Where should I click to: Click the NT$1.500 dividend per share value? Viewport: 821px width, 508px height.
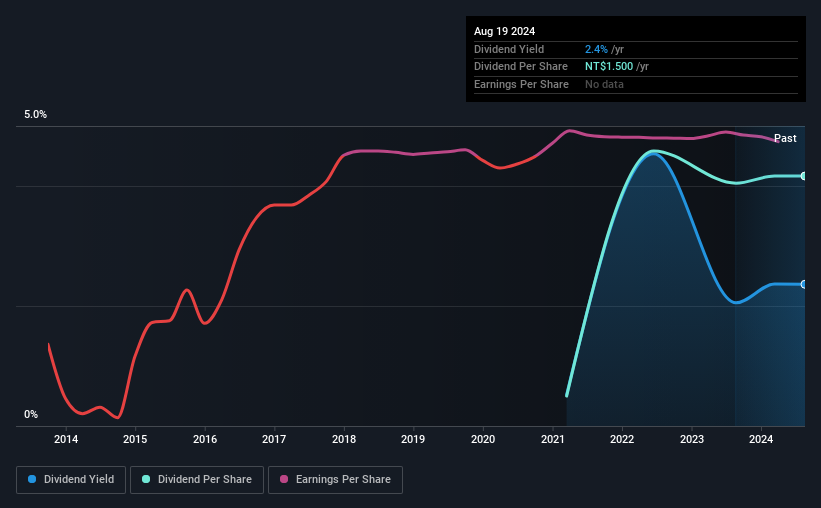[x=609, y=67]
